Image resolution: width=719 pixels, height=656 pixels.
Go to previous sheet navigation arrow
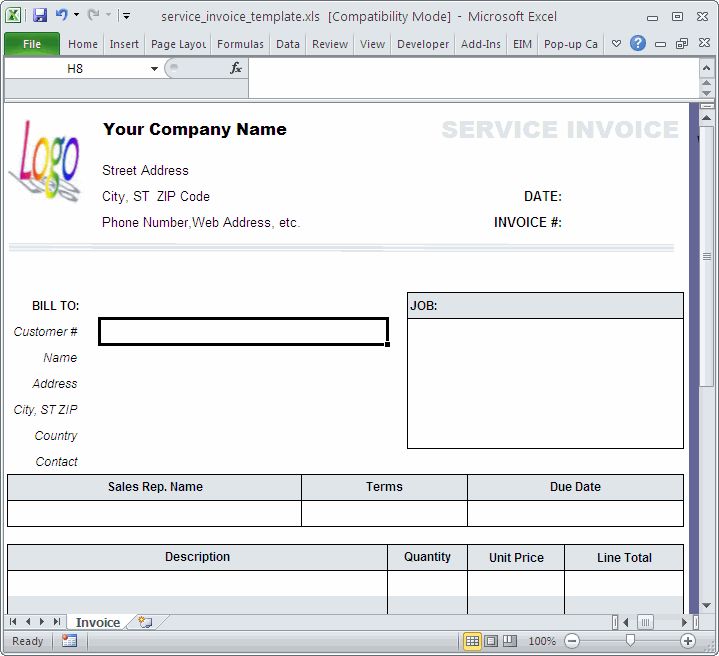28,622
